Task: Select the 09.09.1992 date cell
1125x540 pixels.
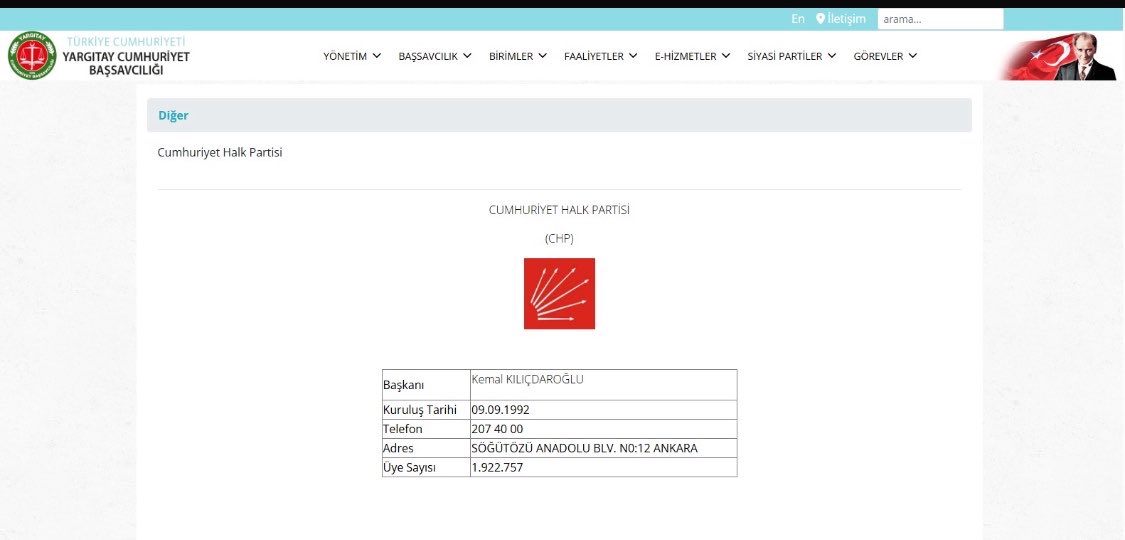Action: 603,410
